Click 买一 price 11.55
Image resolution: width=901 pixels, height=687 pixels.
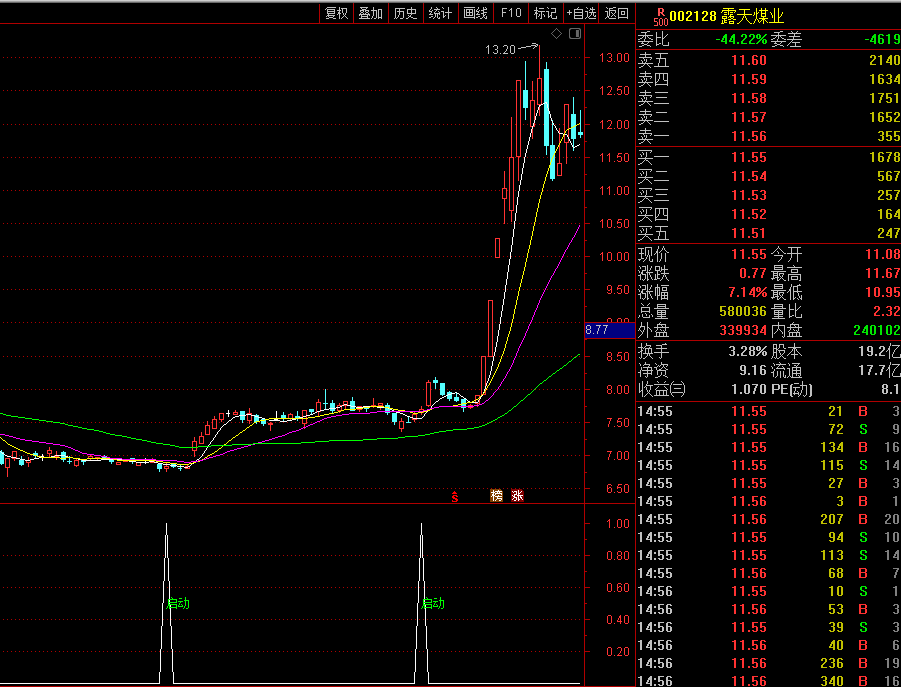[749, 157]
